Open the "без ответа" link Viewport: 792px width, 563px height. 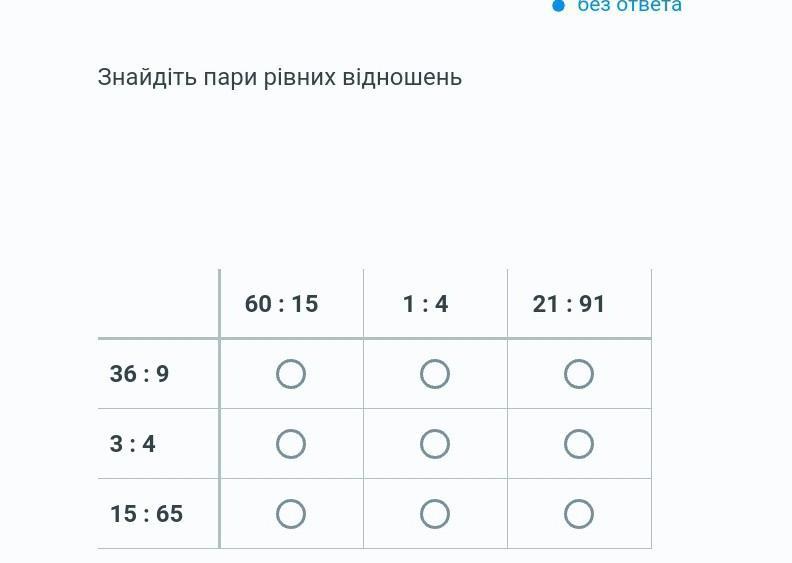point(629,6)
